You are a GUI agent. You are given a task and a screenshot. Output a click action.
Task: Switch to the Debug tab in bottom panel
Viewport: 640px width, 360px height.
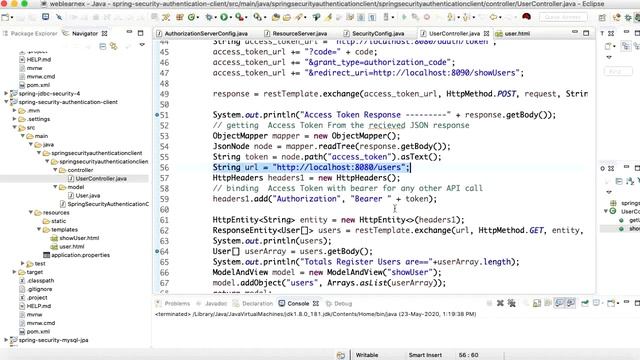pyautogui.click(x=339, y=304)
